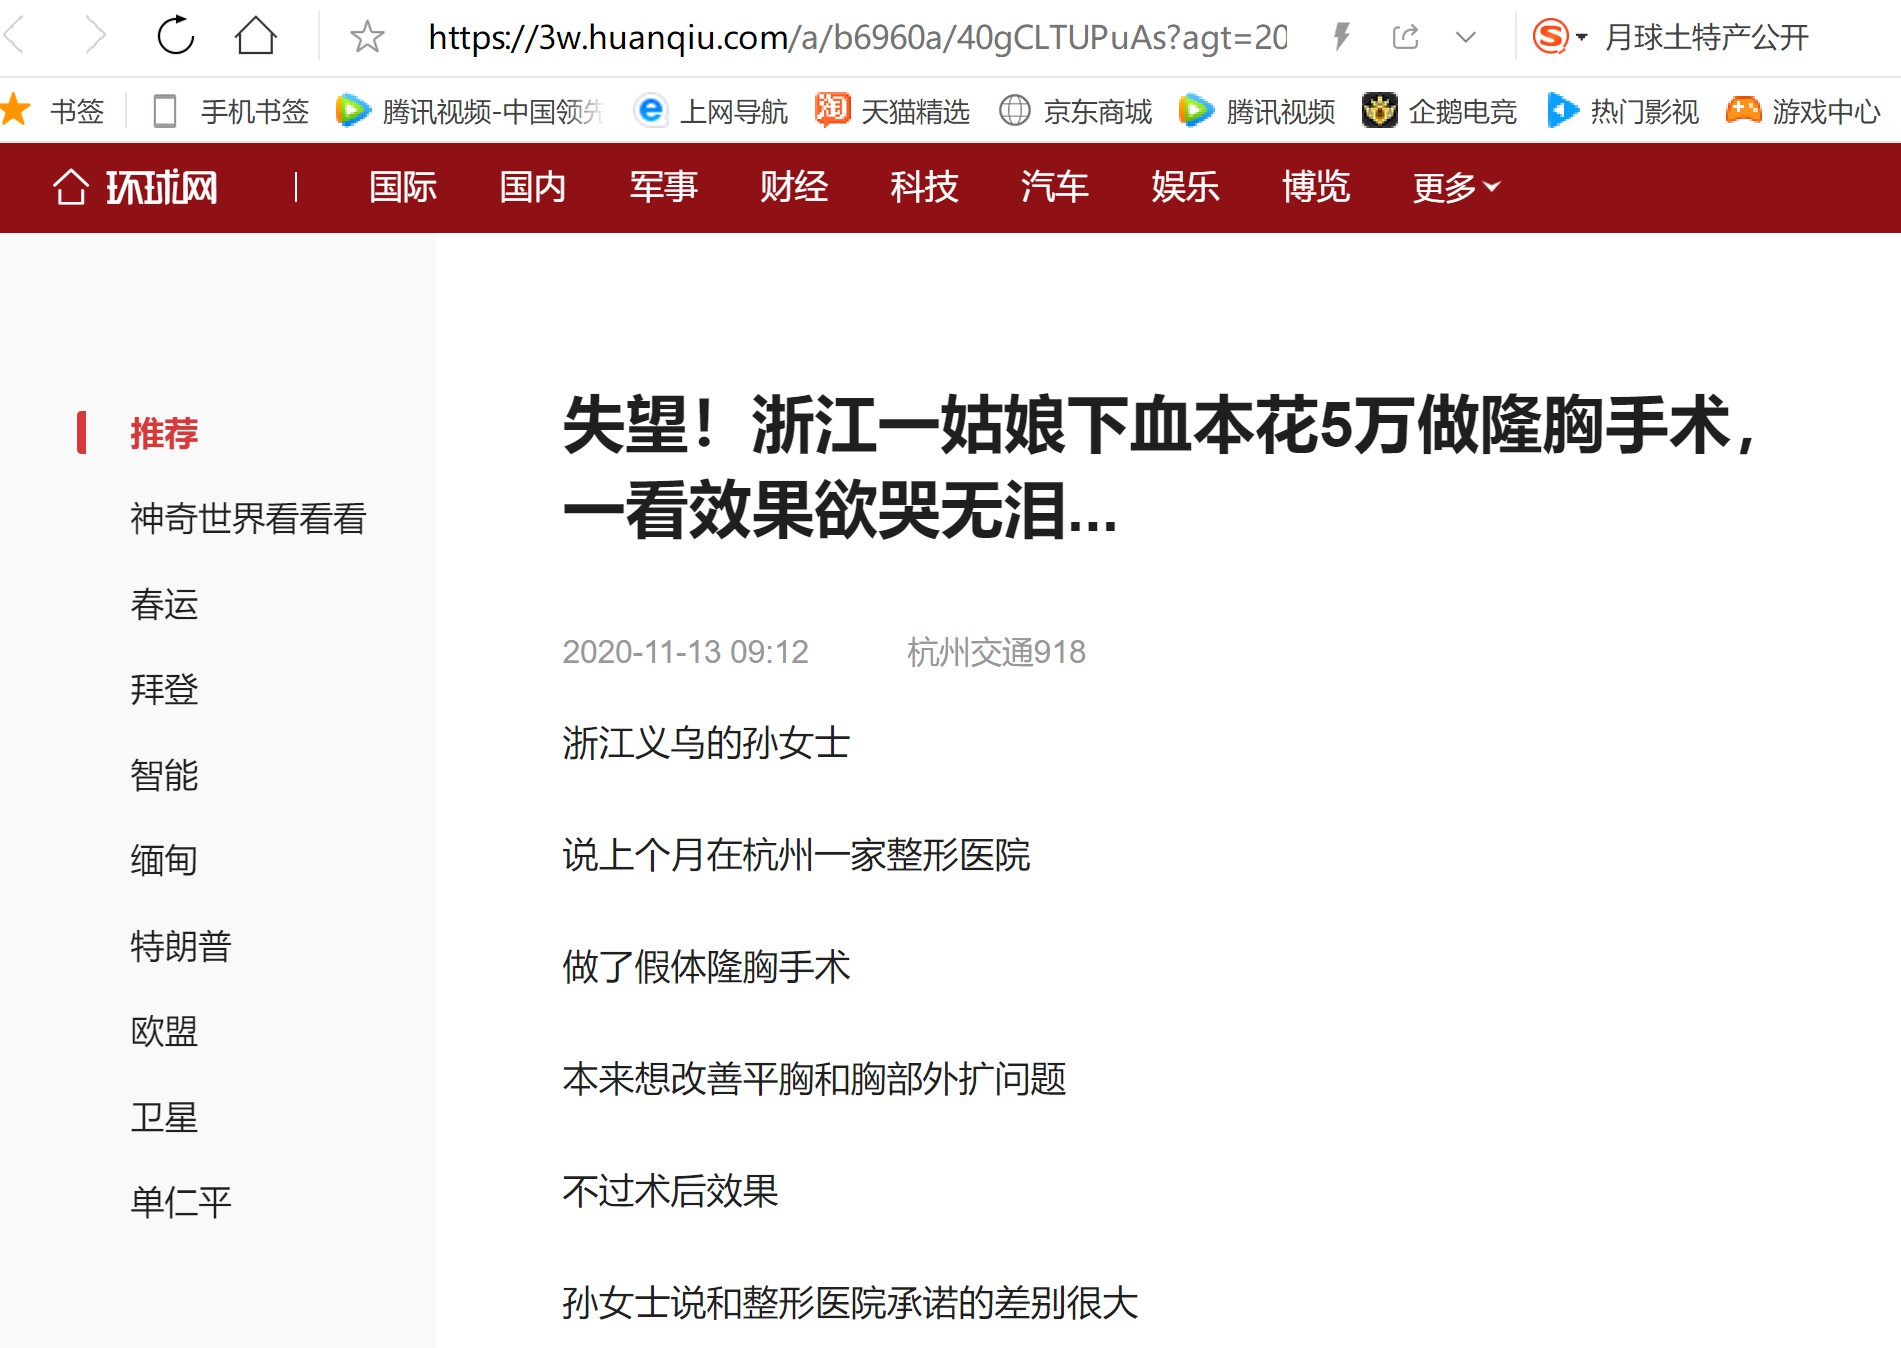
Task: Open the 国际 section
Action: tap(403, 187)
